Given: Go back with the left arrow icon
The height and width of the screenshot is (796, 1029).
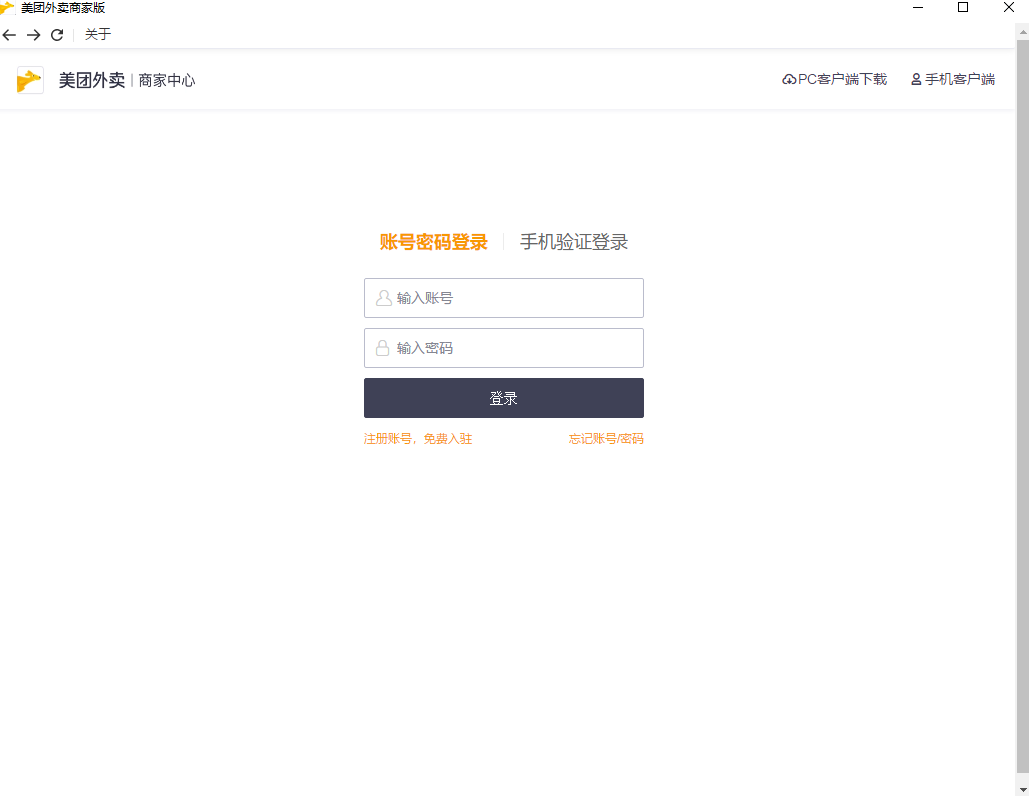Looking at the screenshot, I should [9, 35].
